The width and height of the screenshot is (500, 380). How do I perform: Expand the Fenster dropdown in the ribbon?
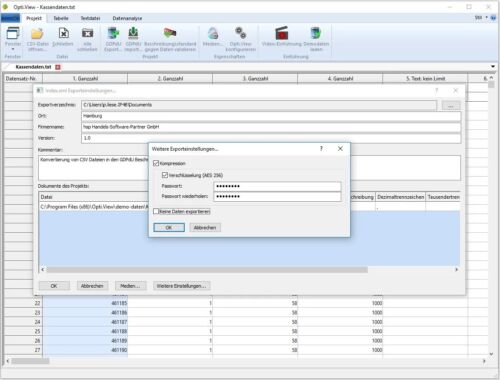tap(13, 49)
